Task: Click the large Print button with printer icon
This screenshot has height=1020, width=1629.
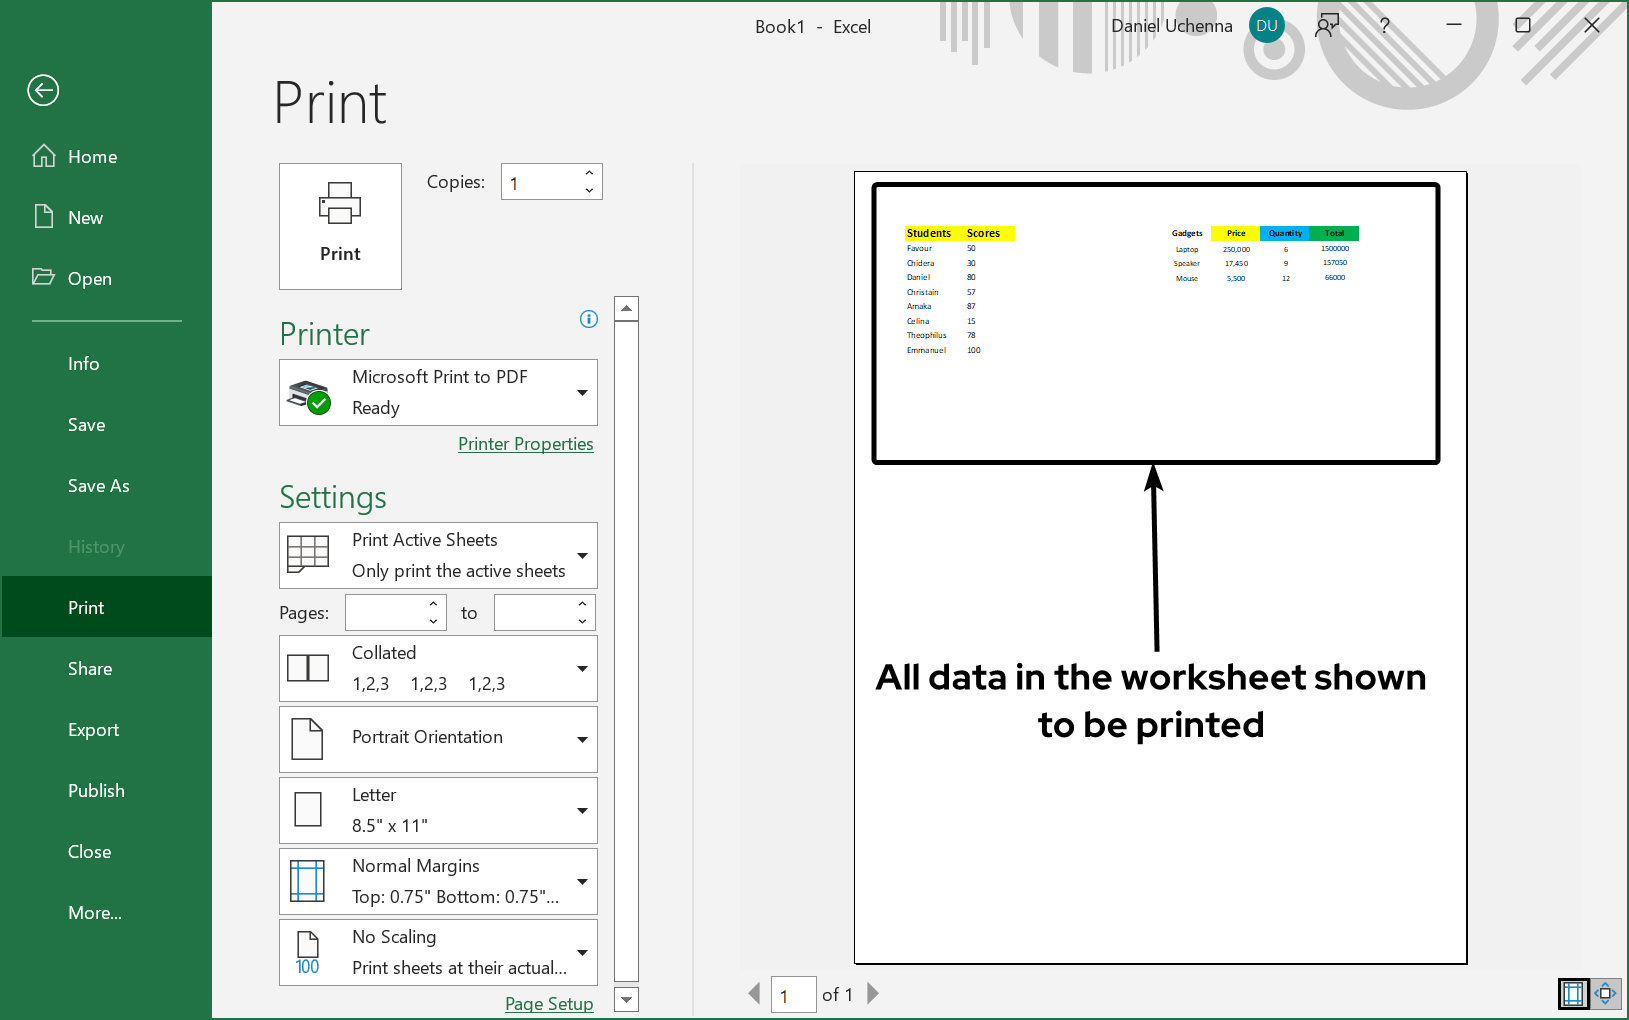Action: pos(340,226)
